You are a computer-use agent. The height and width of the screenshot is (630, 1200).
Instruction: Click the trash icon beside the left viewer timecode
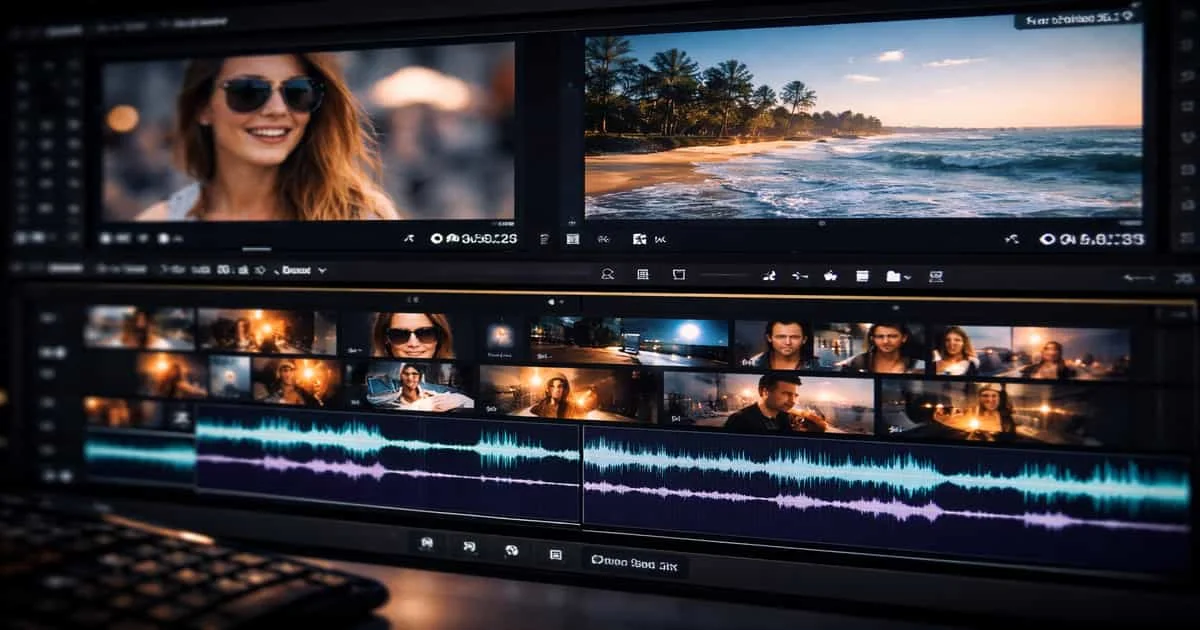[544, 239]
